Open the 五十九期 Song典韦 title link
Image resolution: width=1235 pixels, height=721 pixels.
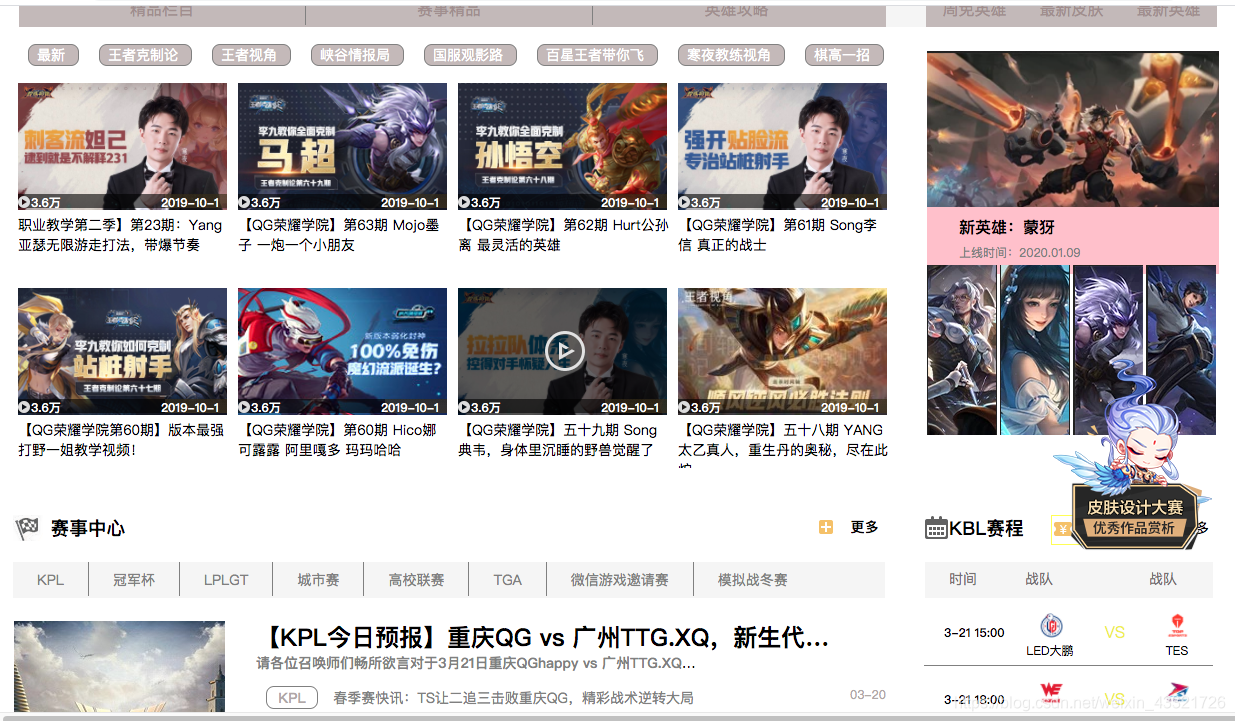click(558, 440)
